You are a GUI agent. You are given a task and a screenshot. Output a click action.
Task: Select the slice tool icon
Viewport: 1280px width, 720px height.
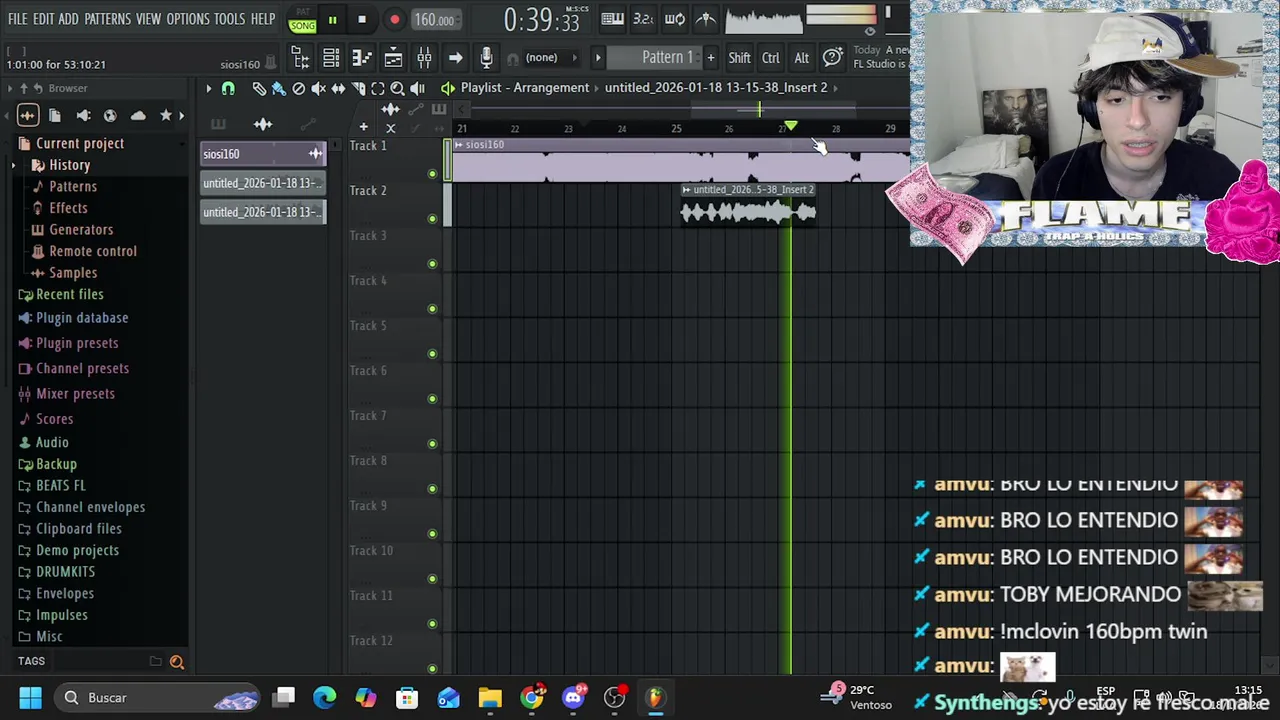(x=358, y=89)
